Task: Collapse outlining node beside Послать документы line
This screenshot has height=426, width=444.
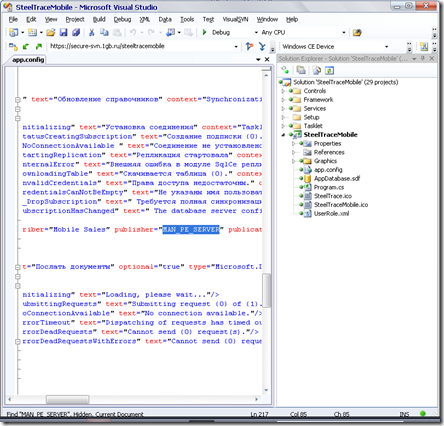Action: point(18,267)
